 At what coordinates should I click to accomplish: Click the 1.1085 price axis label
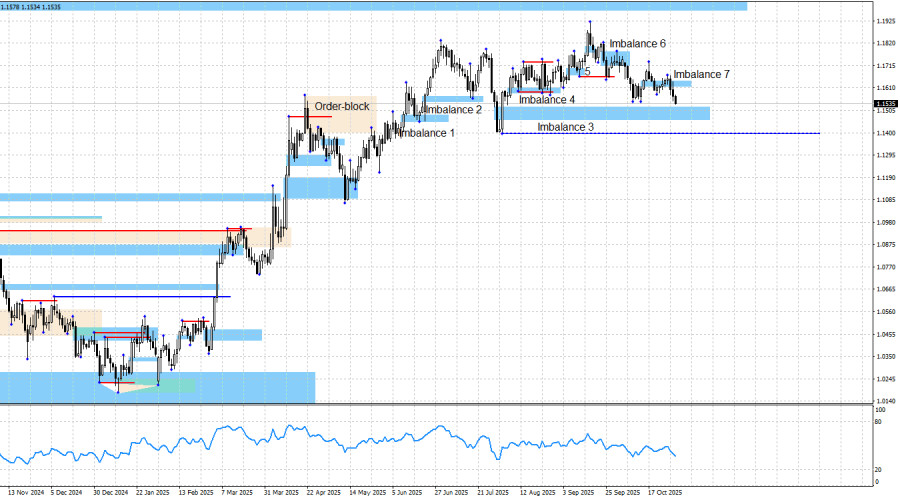886,200
